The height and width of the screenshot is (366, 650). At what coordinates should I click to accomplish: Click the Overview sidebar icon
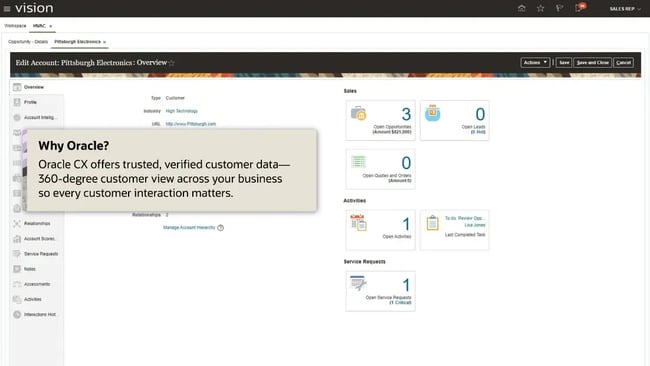(17, 87)
